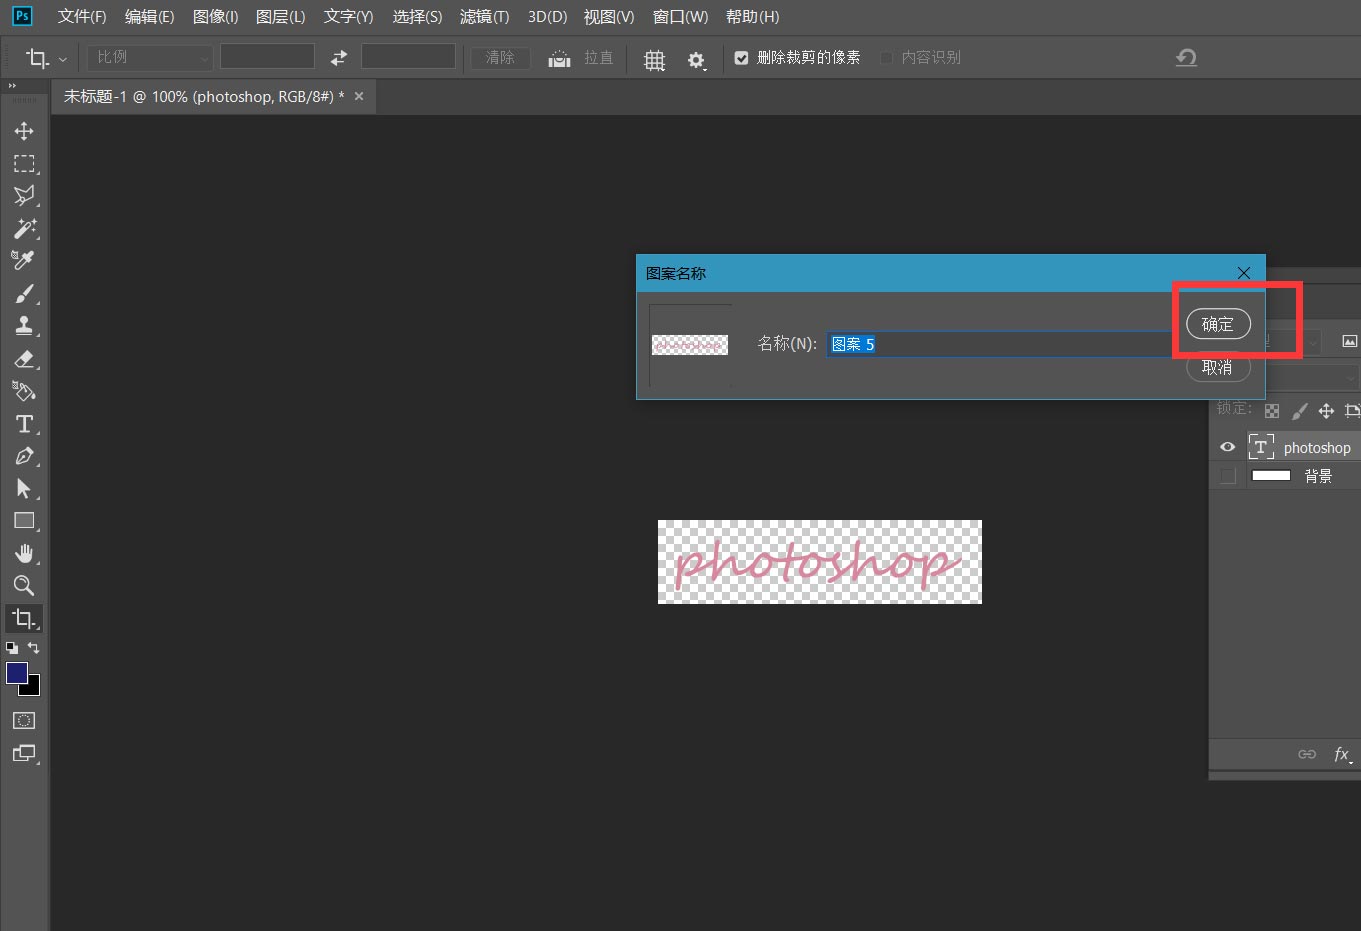Confirm pattern name with 确定 button
Image resolution: width=1361 pixels, height=931 pixels.
pos(1218,324)
